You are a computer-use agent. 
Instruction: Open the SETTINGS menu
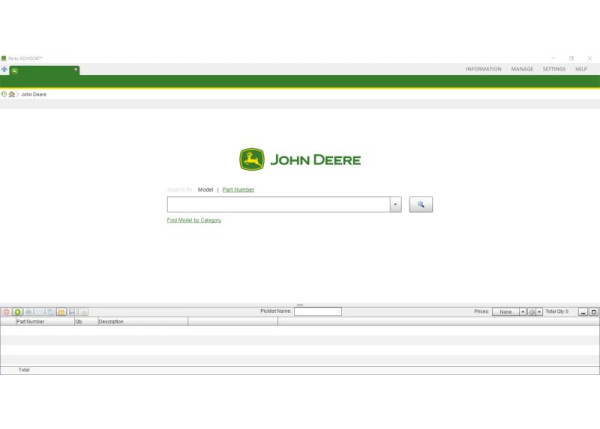point(553,69)
